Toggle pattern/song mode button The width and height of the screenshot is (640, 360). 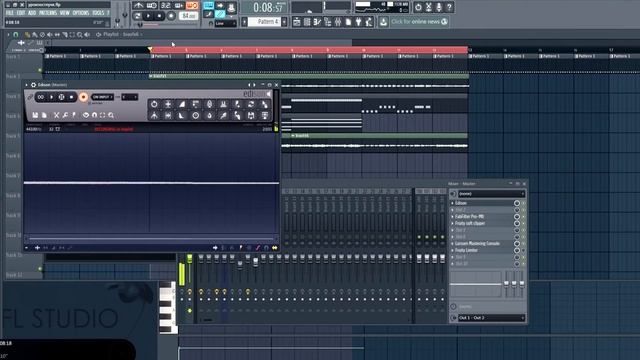[137, 16]
